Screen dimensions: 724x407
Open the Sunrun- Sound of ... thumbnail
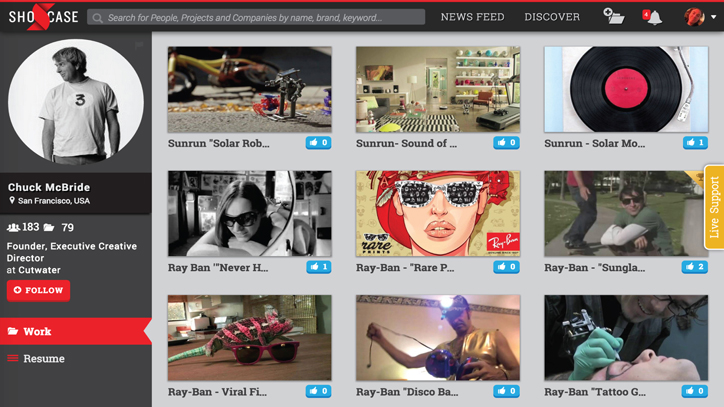coord(438,90)
